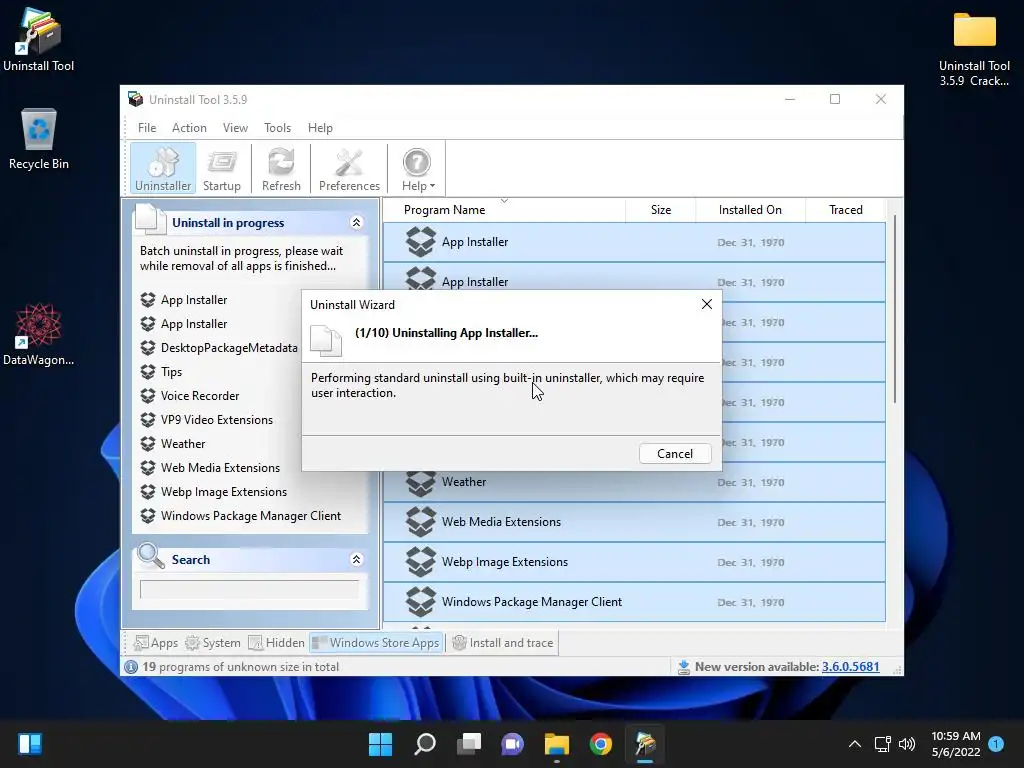The image size is (1024, 768).
Task: Select the Windows Store Apps tab
Action: (376, 643)
